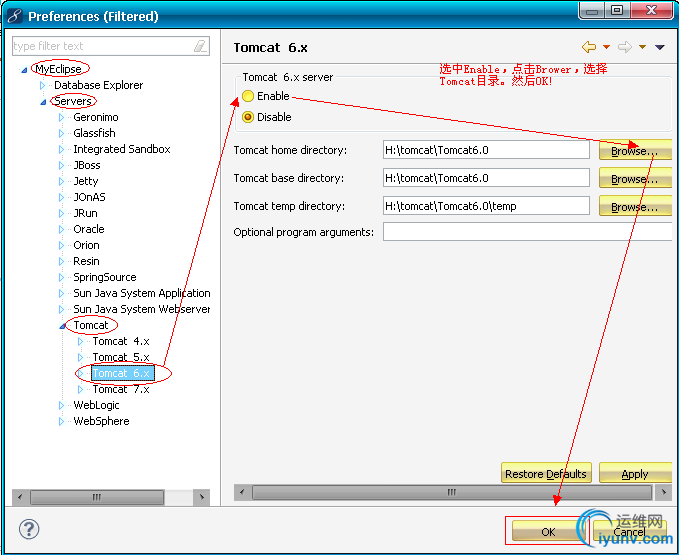The height and width of the screenshot is (555, 679).
Task: Click the Tomcat home directory field
Action: pyautogui.click(x=486, y=150)
